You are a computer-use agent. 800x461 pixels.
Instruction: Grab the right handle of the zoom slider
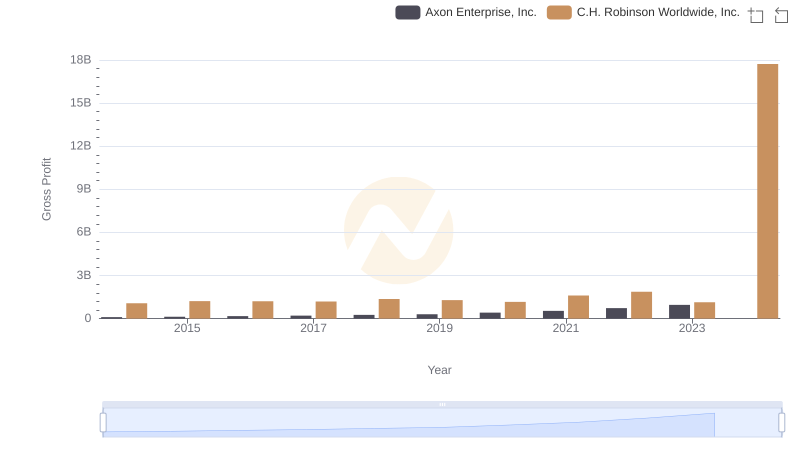click(x=781, y=423)
